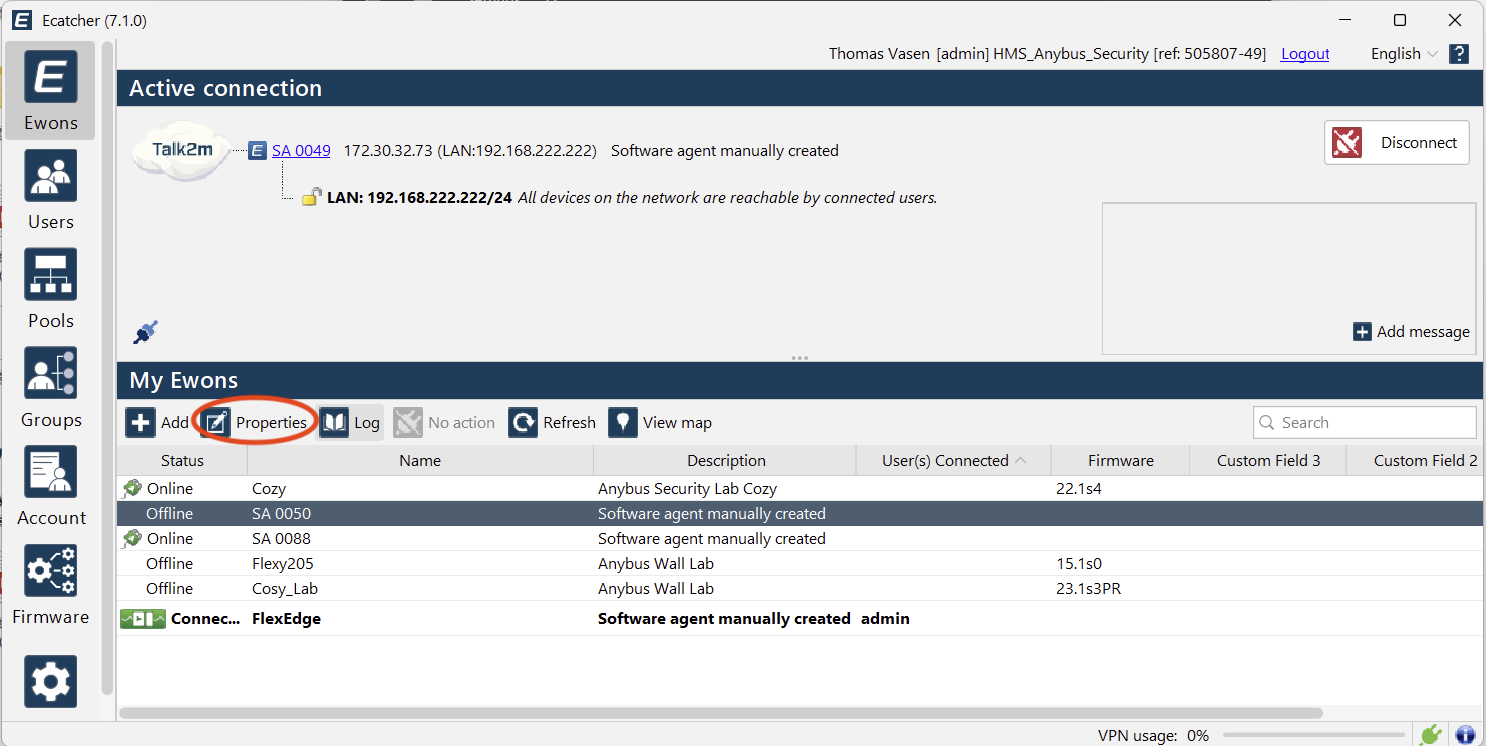Click the panel splitter handle dots
1486x746 pixels.
coord(799,358)
